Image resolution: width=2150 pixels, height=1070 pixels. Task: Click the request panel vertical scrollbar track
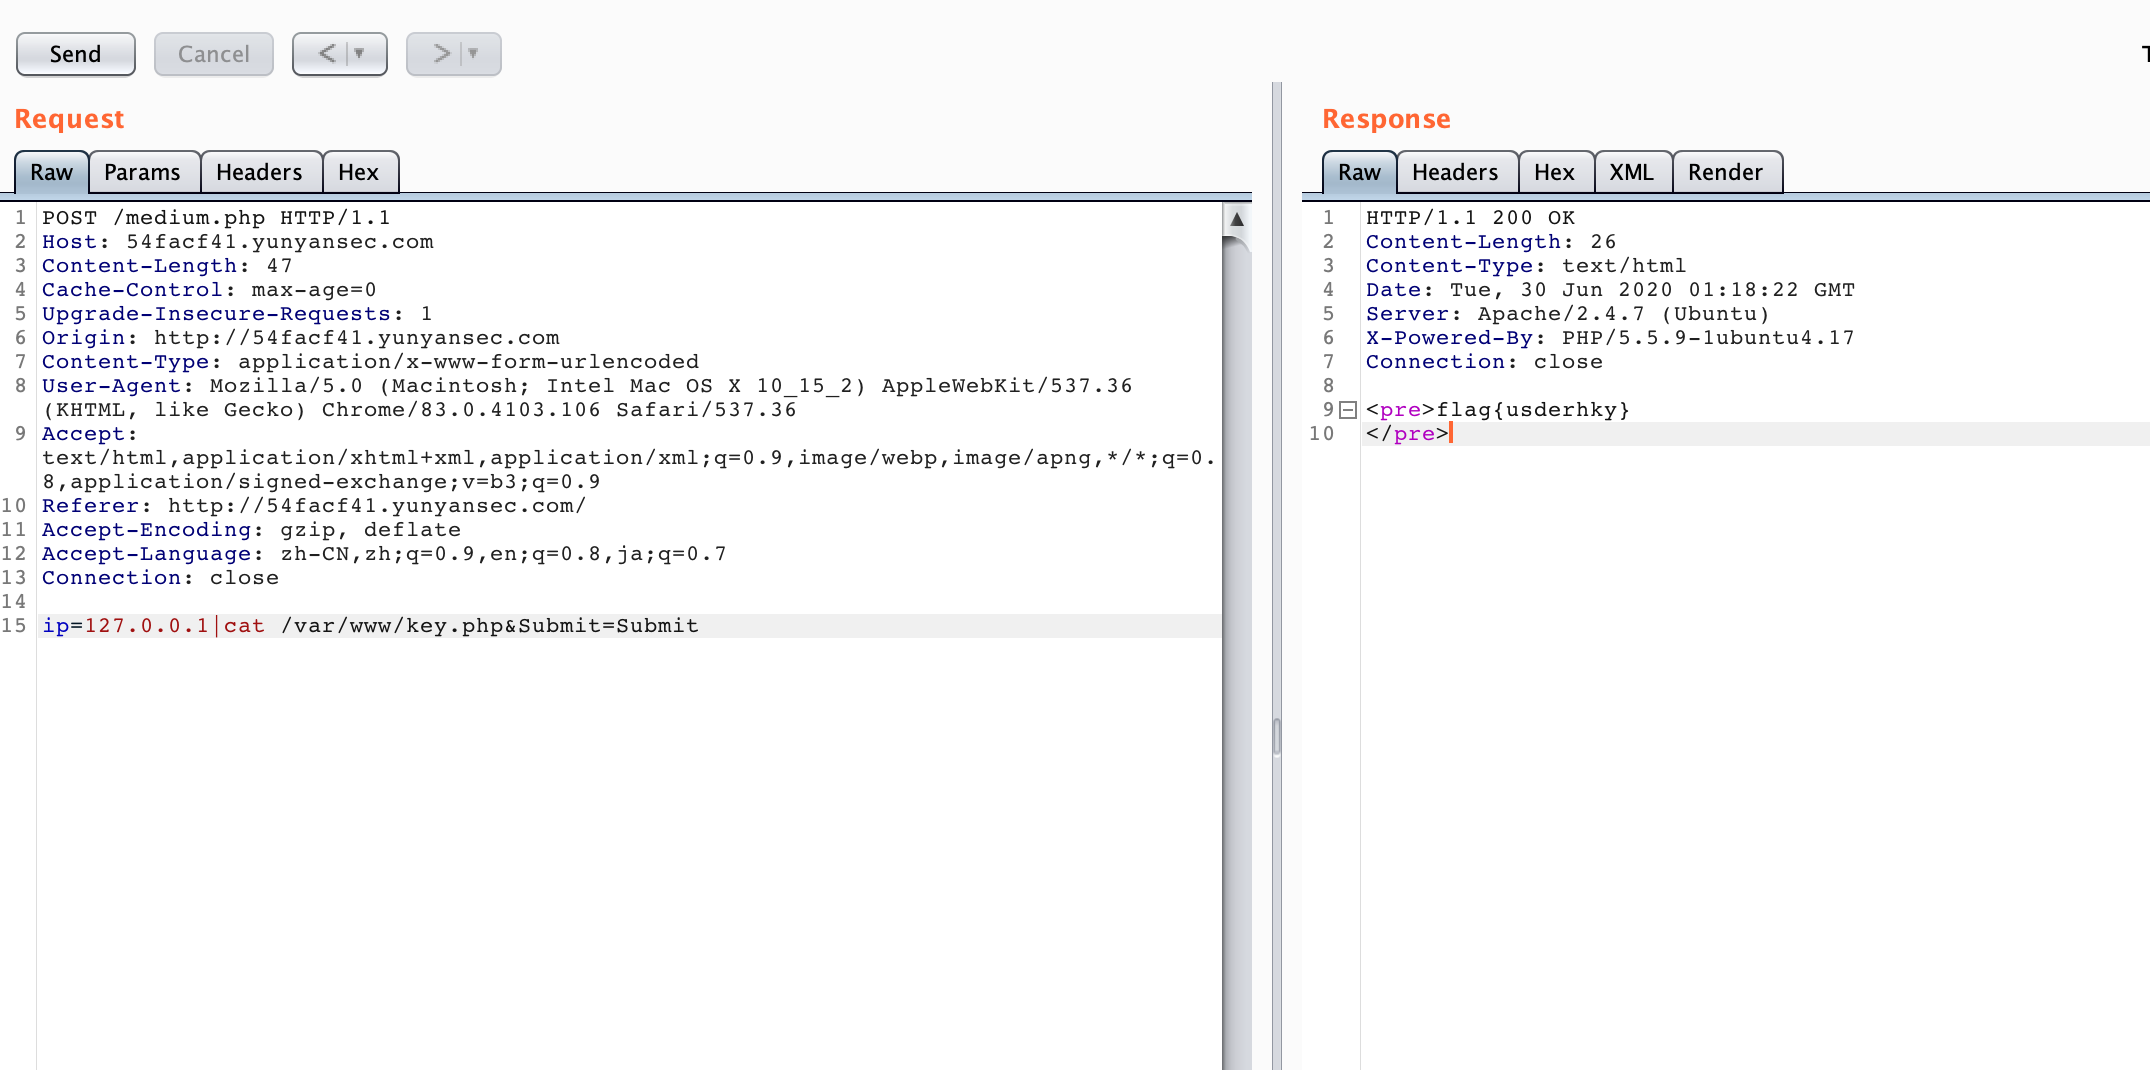(x=1237, y=650)
